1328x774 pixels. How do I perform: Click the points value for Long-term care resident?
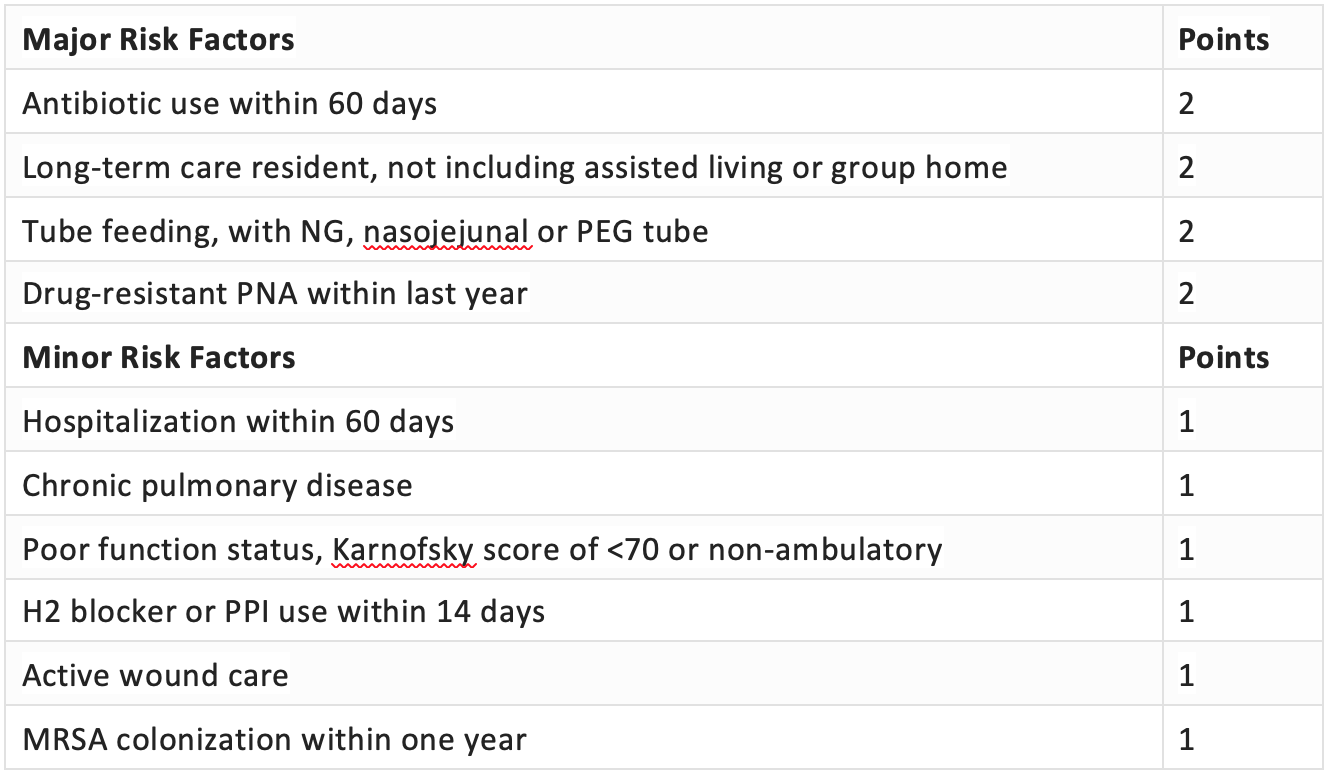click(x=1187, y=167)
